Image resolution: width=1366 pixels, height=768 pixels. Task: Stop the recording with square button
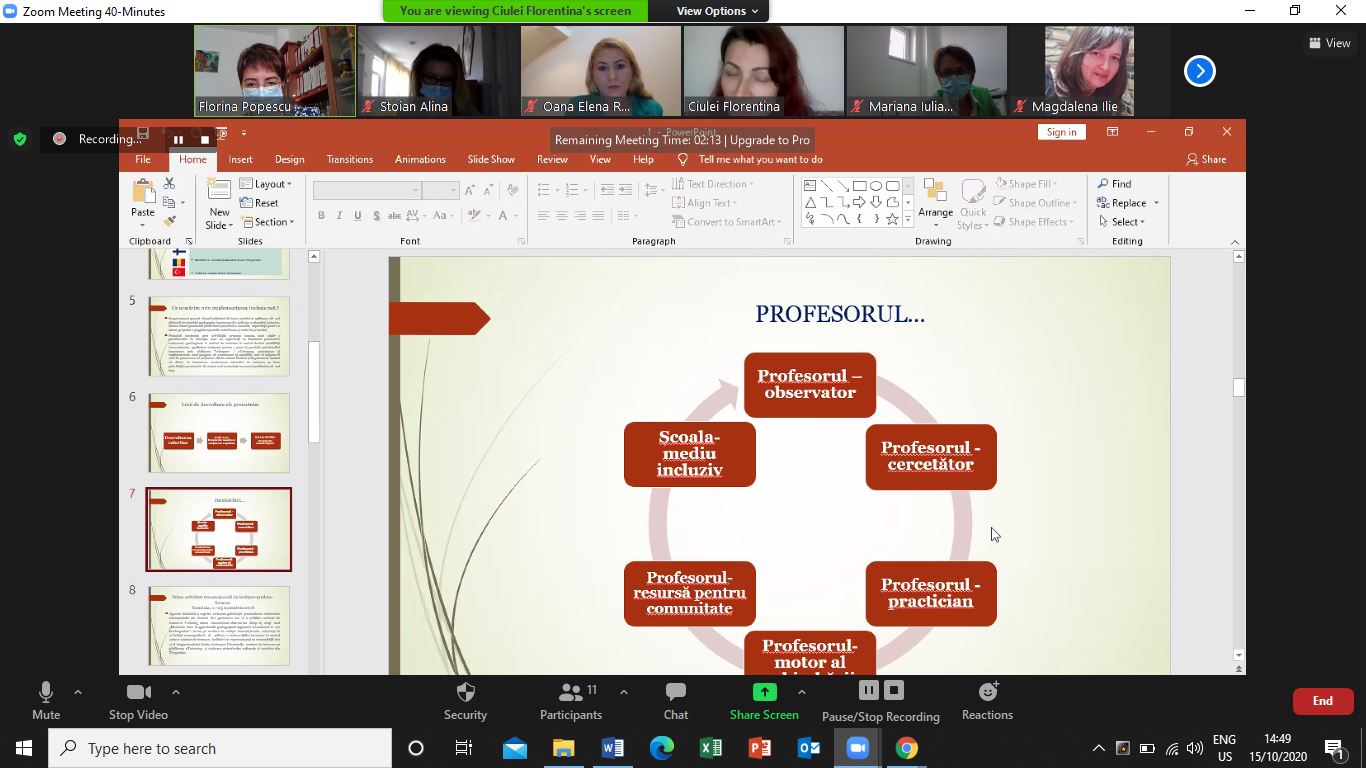894,690
